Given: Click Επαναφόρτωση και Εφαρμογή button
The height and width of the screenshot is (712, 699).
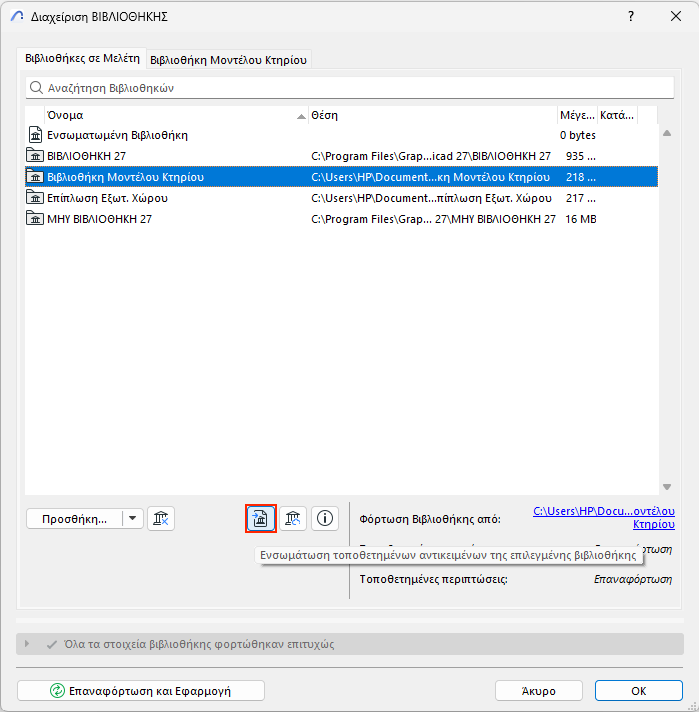Looking at the screenshot, I should [141, 691].
